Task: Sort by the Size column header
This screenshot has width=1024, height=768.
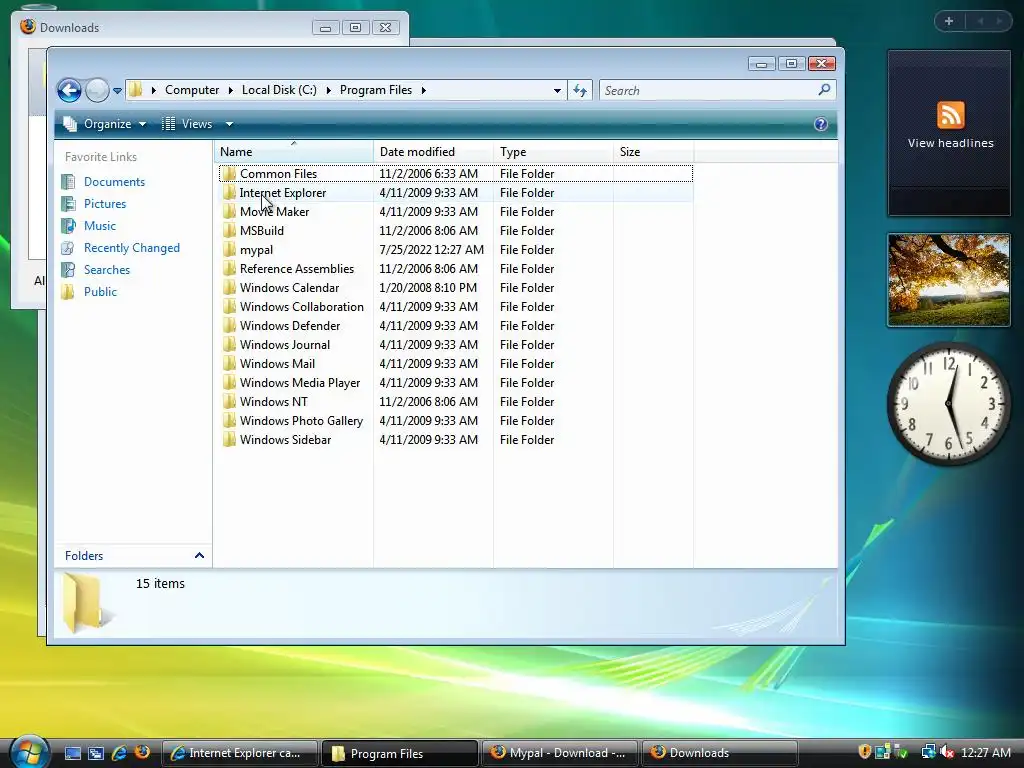Action: click(x=653, y=152)
